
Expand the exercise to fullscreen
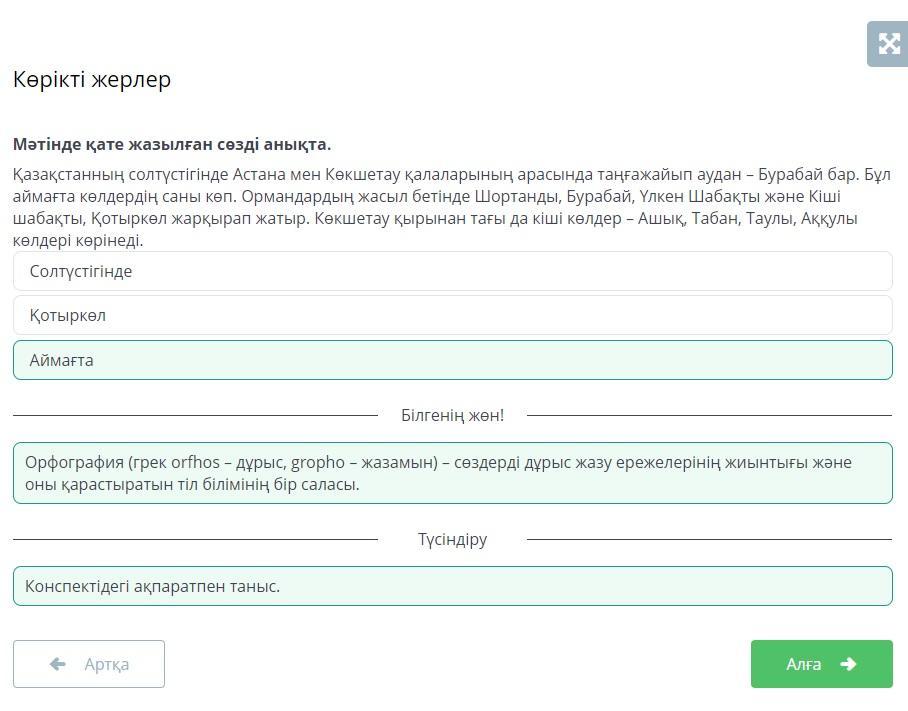pos(887,44)
